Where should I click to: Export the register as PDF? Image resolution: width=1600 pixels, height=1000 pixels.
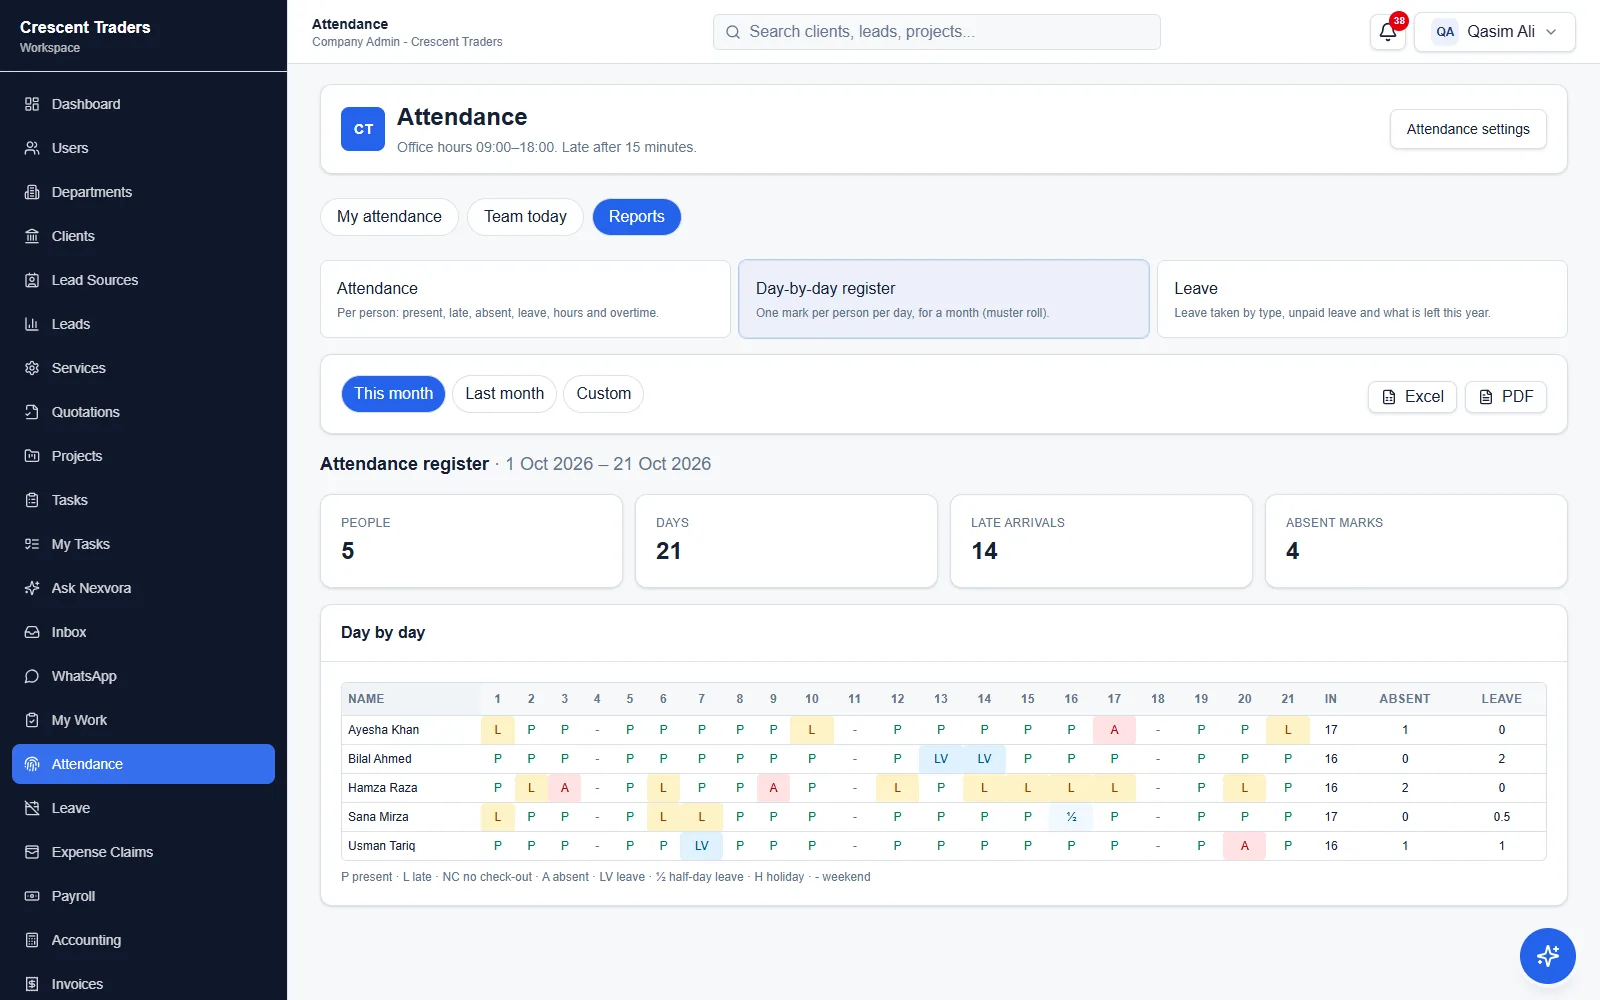(x=1506, y=397)
